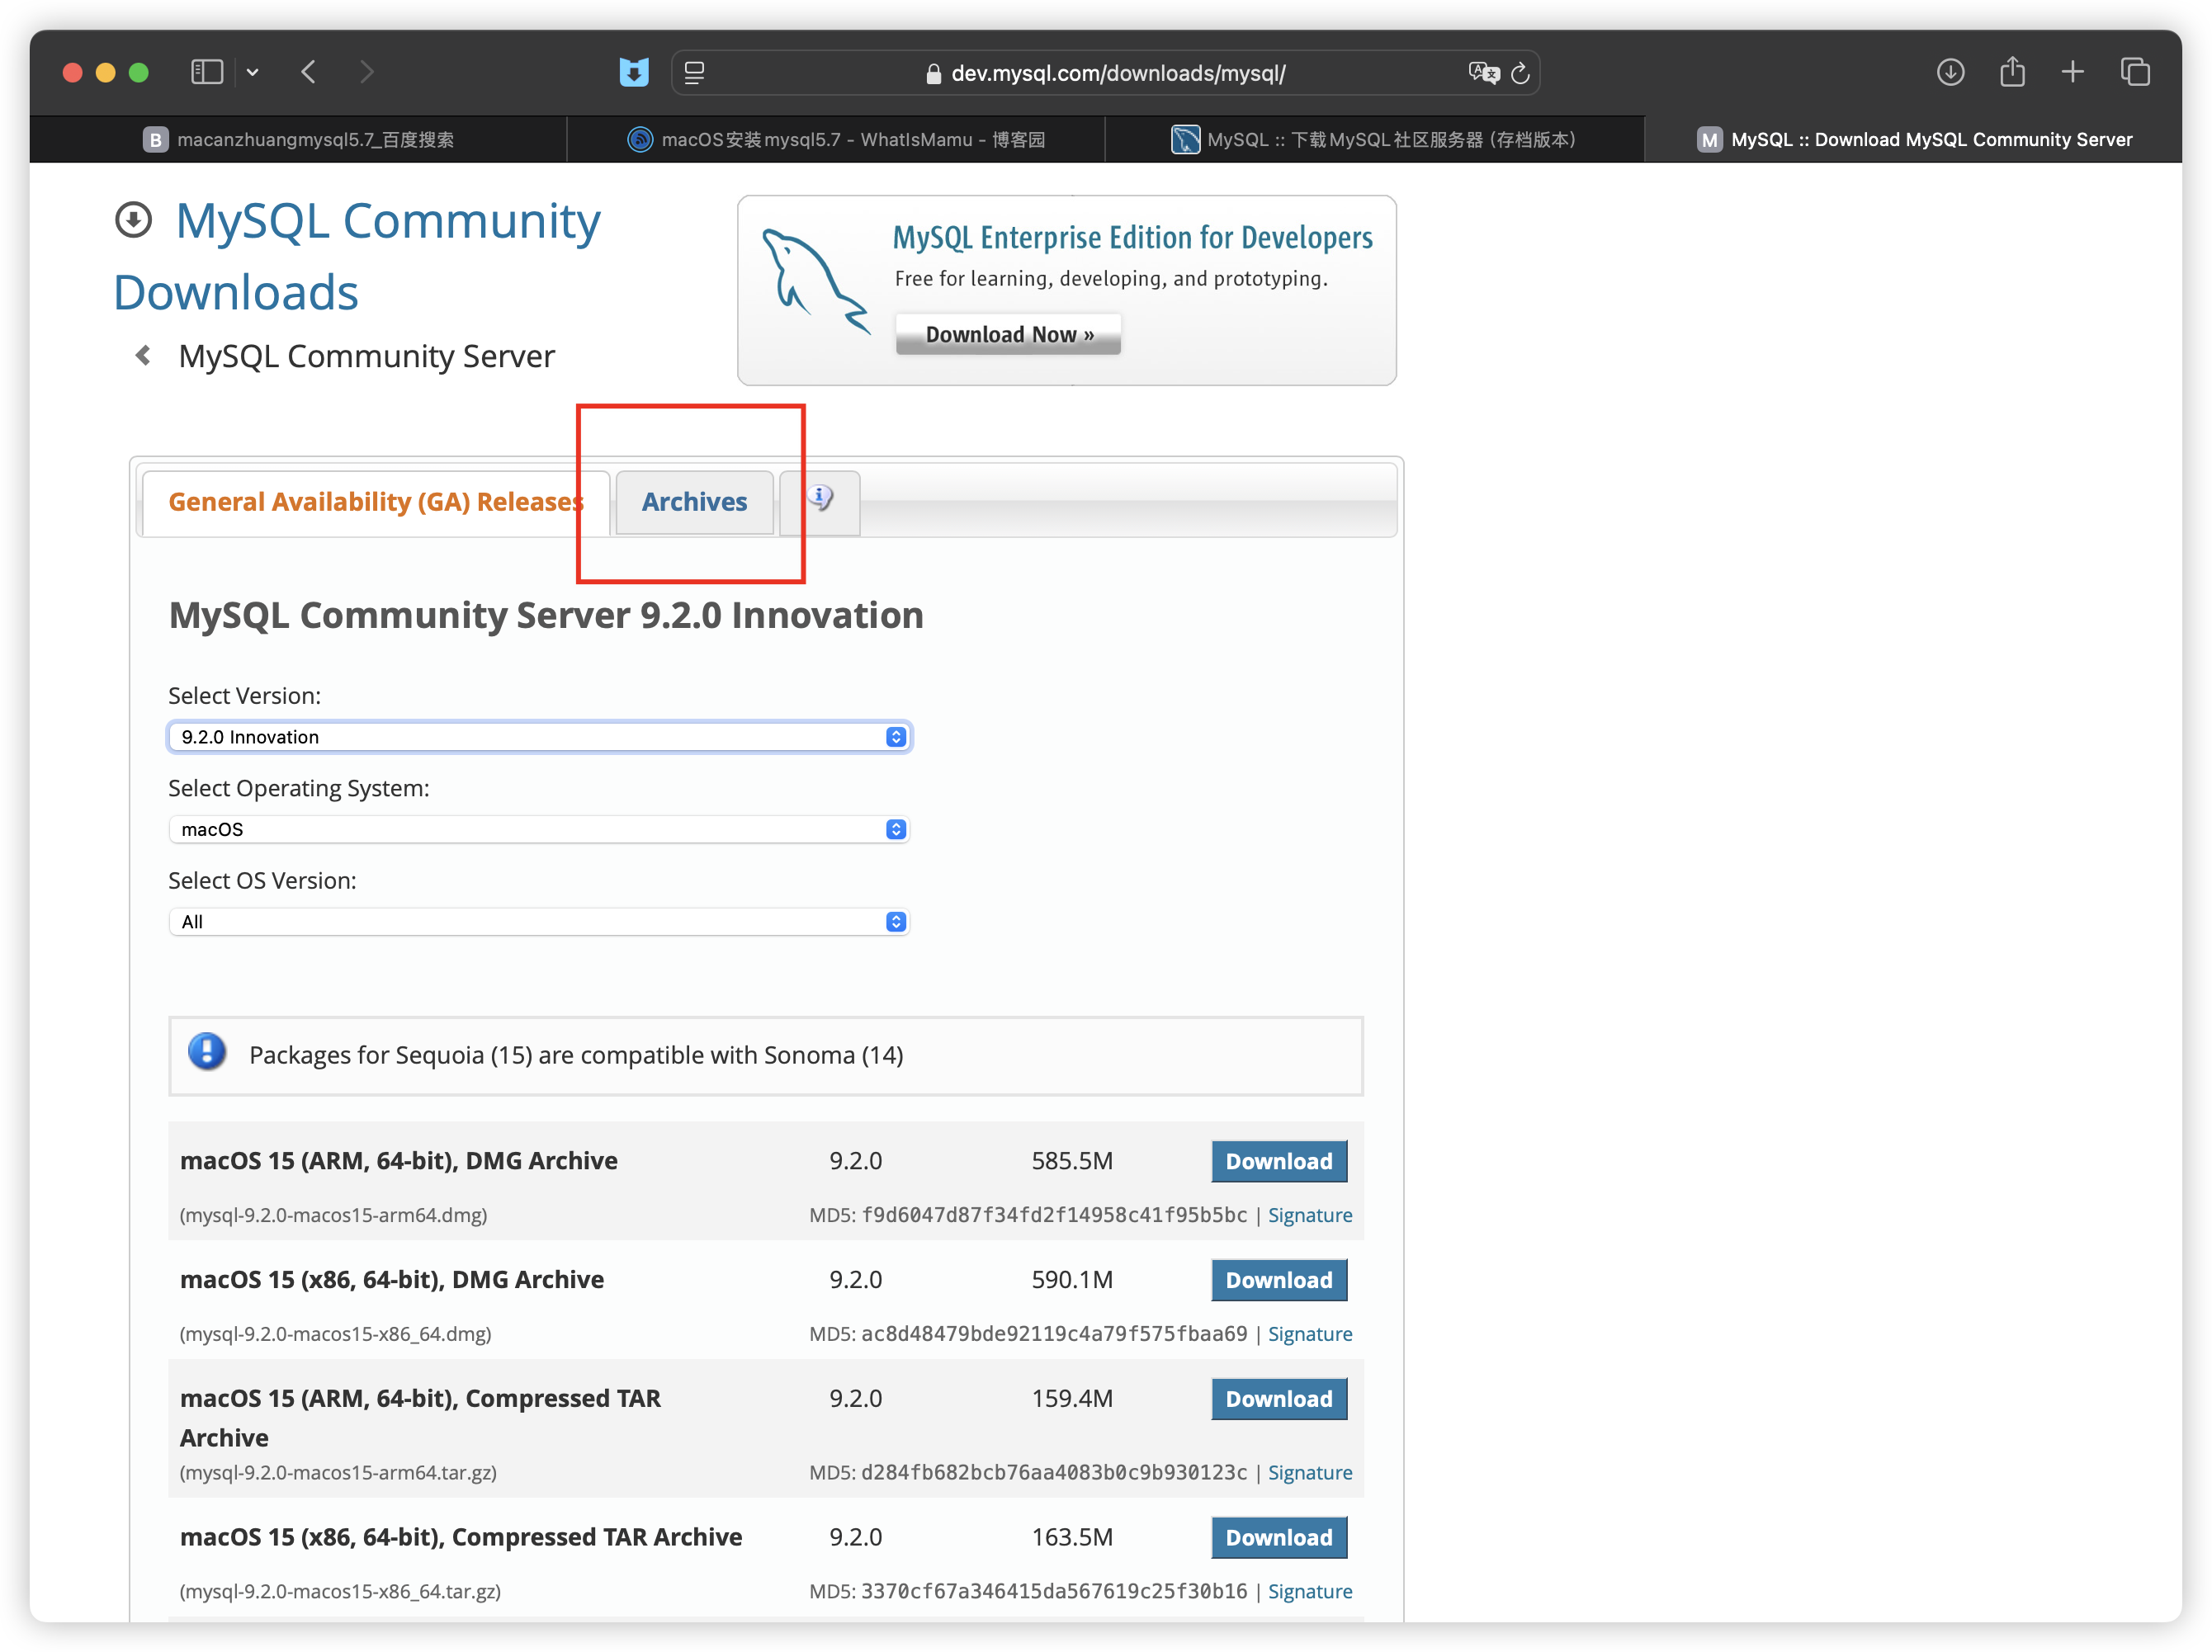
Task: Select the General Availability (GA) Releases tab
Action: (376, 502)
